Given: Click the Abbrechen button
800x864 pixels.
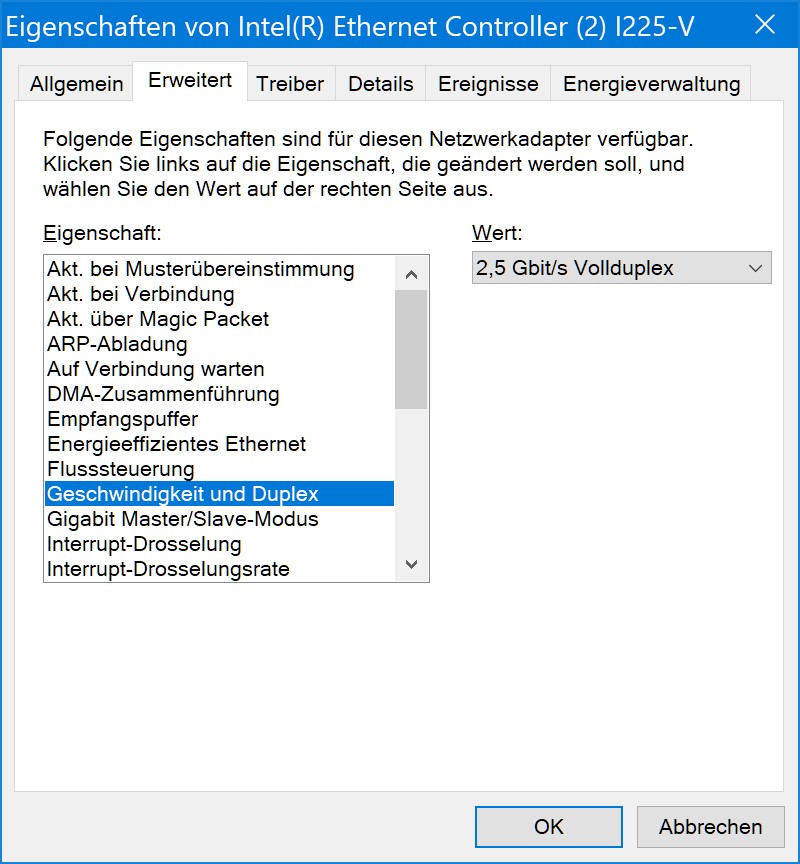Looking at the screenshot, I should [x=711, y=827].
